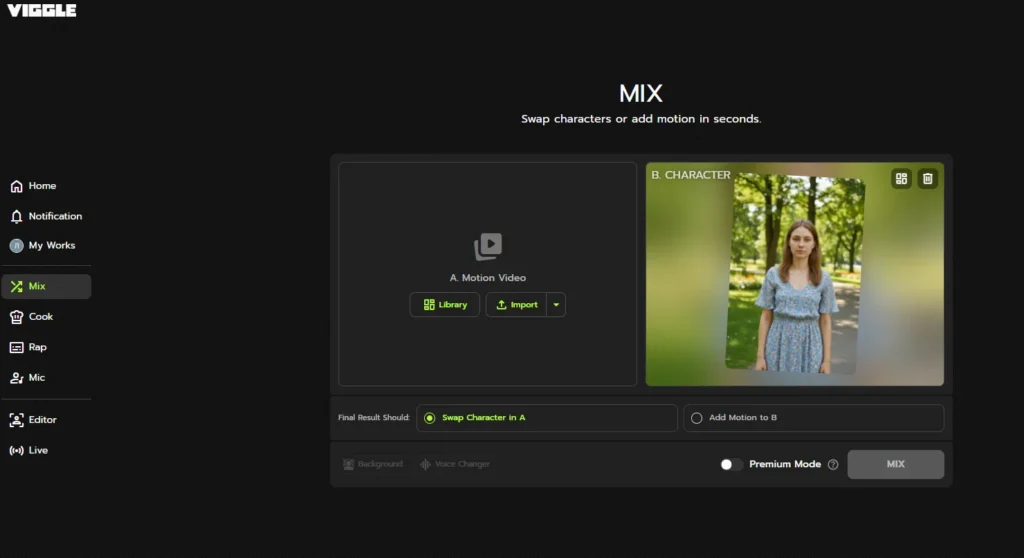Open the Home page from sidebar
This screenshot has height=558, width=1024.
(x=33, y=186)
